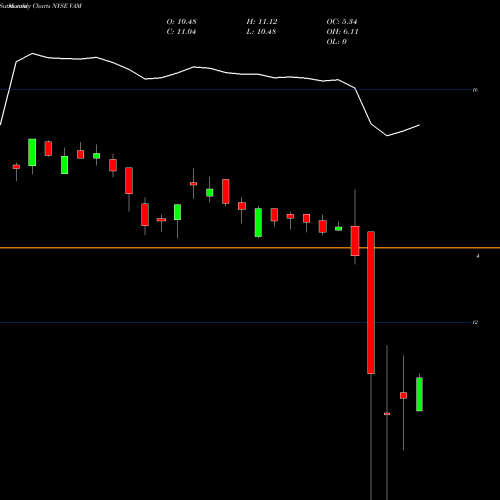The width and height of the screenshot is (500, 500).
Task: Click the 'OL: 0' readout
Action: 336,42
